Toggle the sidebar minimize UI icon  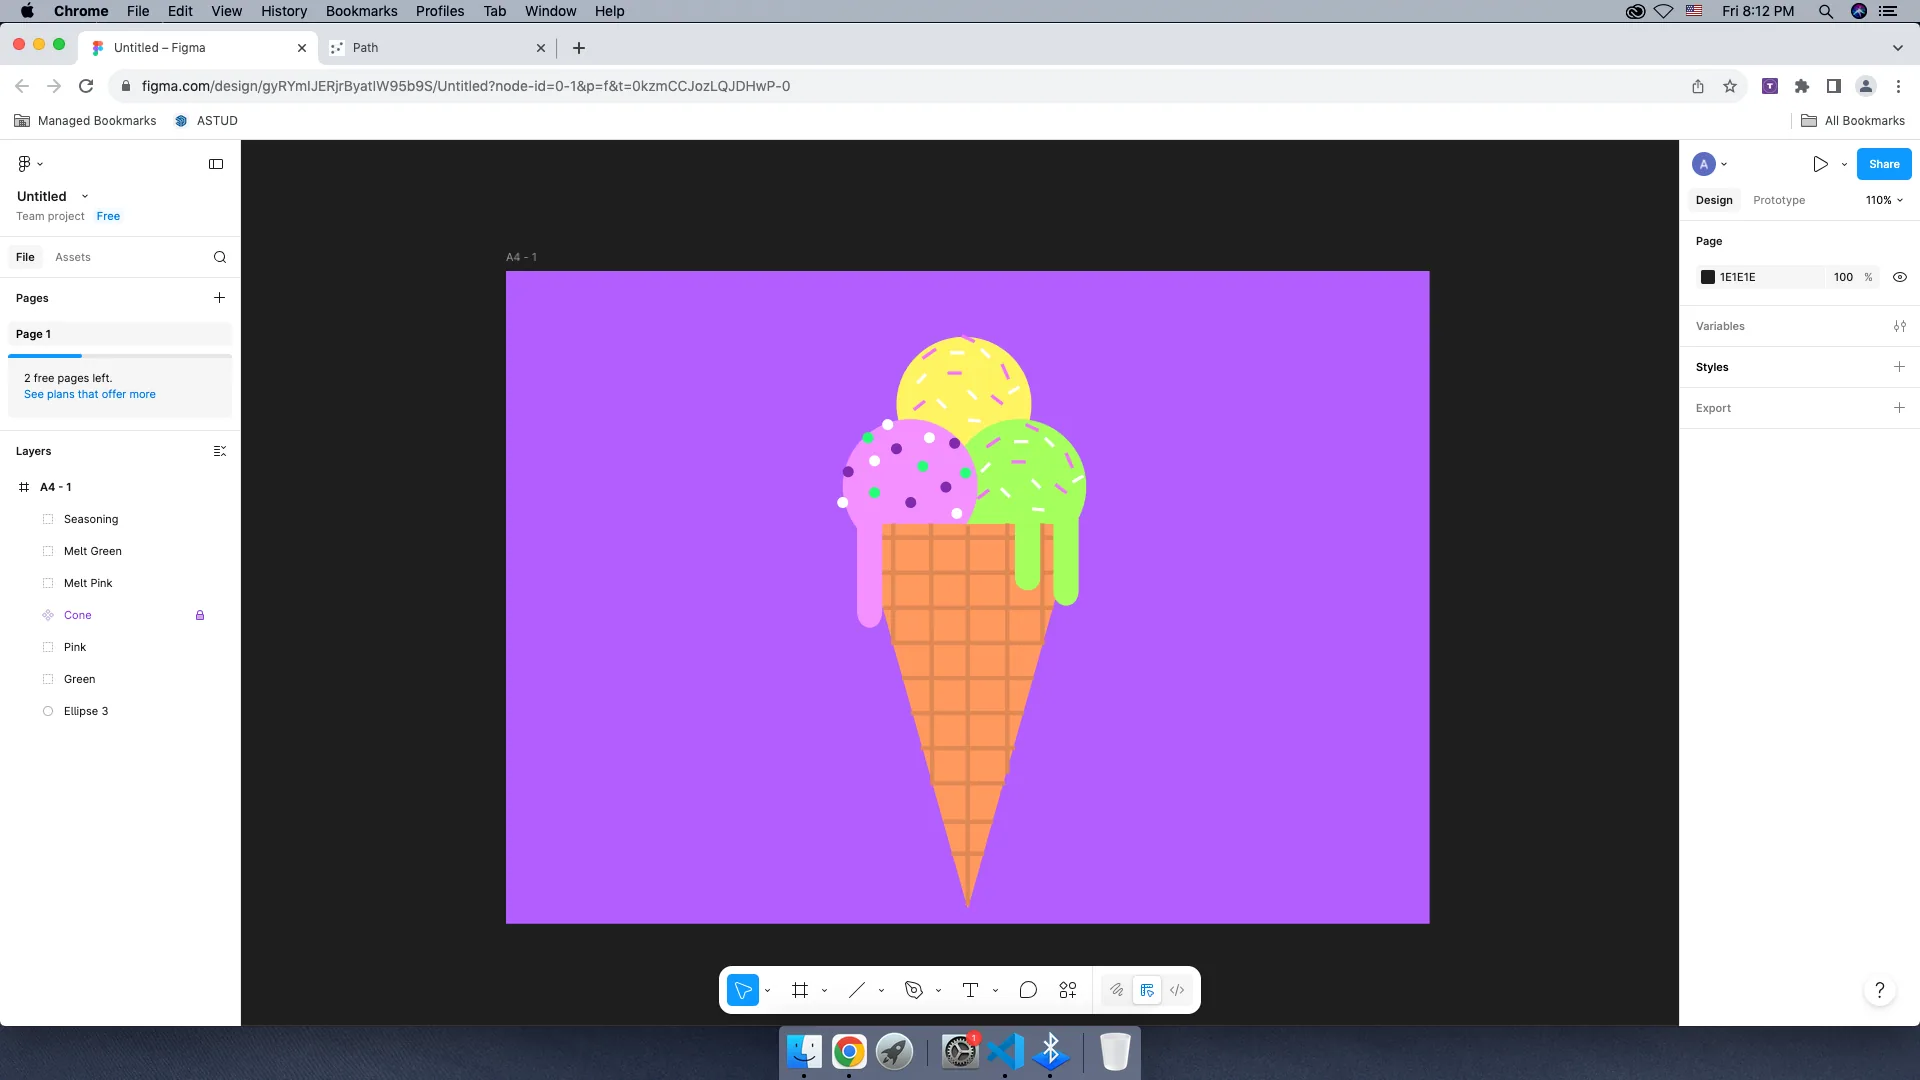(216, 164)
